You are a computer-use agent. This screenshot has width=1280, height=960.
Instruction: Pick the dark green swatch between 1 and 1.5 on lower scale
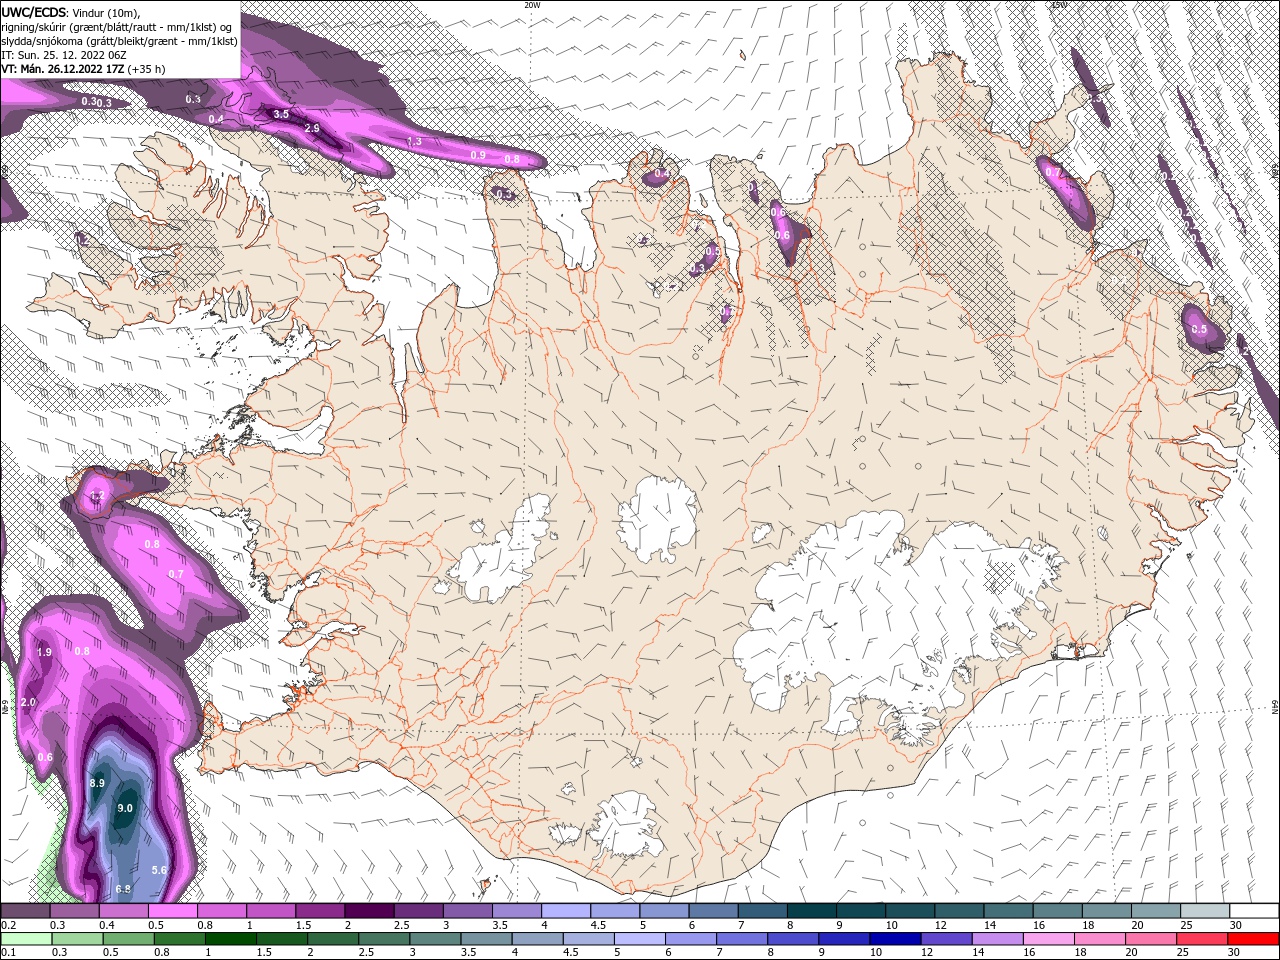[x=231, y=939]
